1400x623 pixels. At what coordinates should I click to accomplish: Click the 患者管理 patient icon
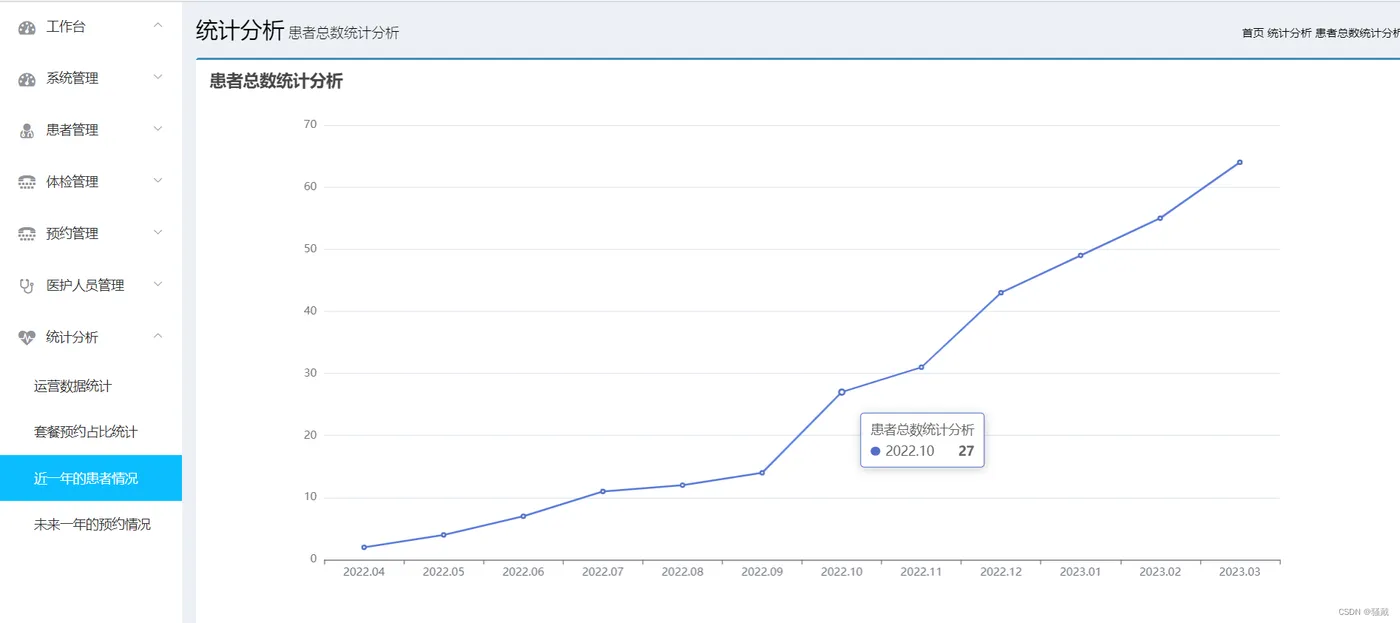[27, 131]
